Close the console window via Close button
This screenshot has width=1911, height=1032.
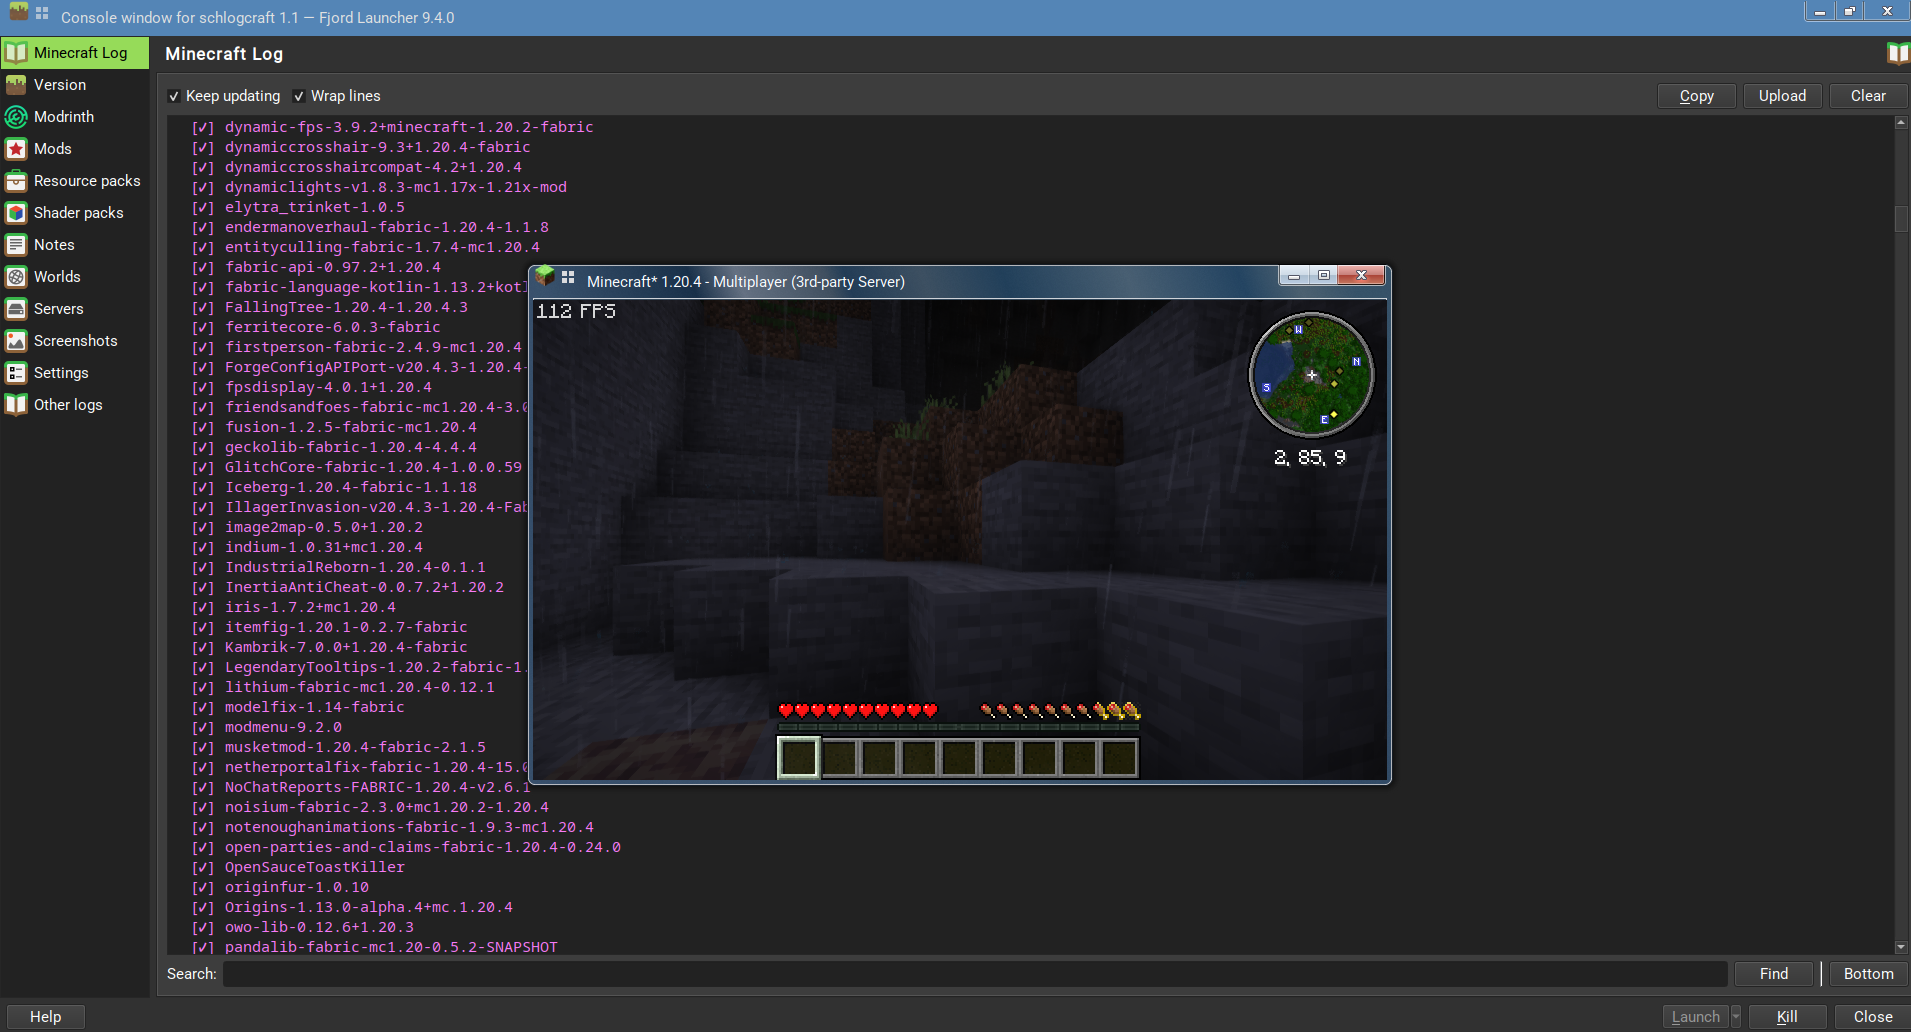click(1872, 1017)
